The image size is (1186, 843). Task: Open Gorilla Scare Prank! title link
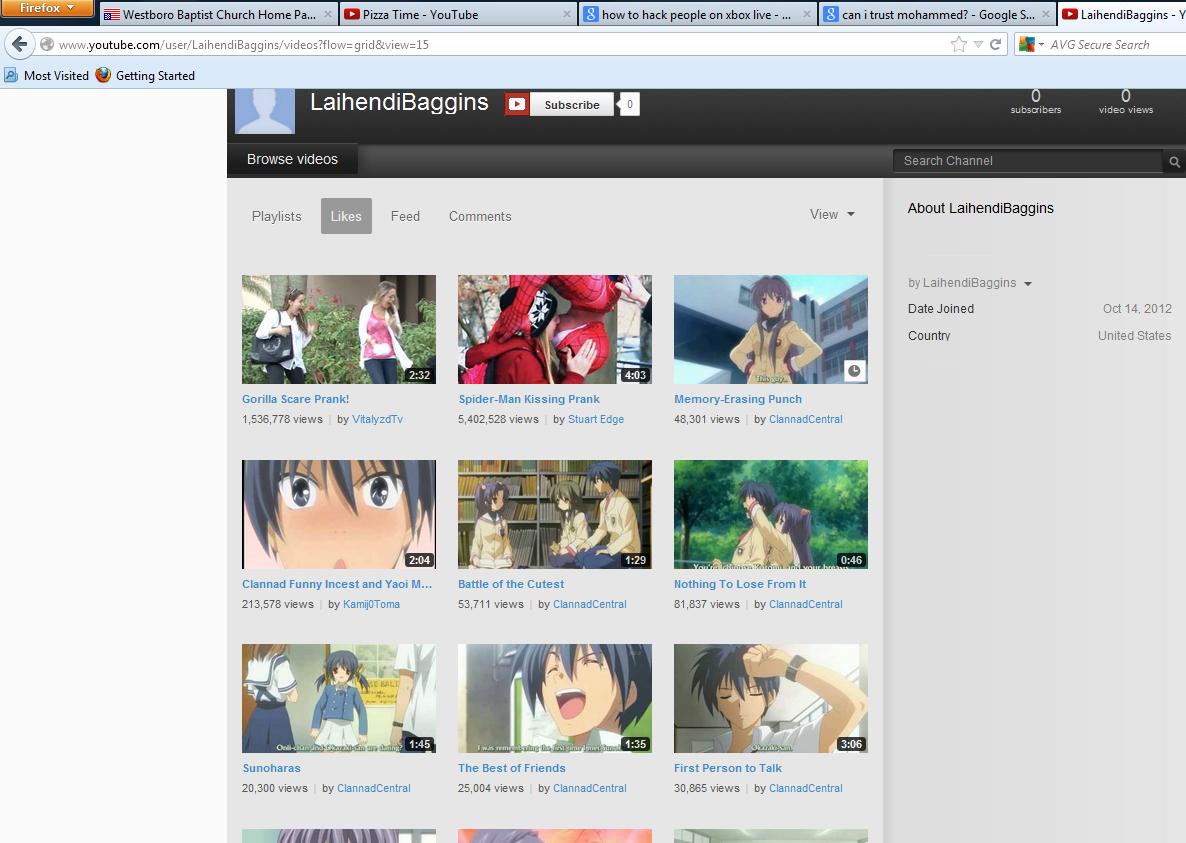point(295,399)
